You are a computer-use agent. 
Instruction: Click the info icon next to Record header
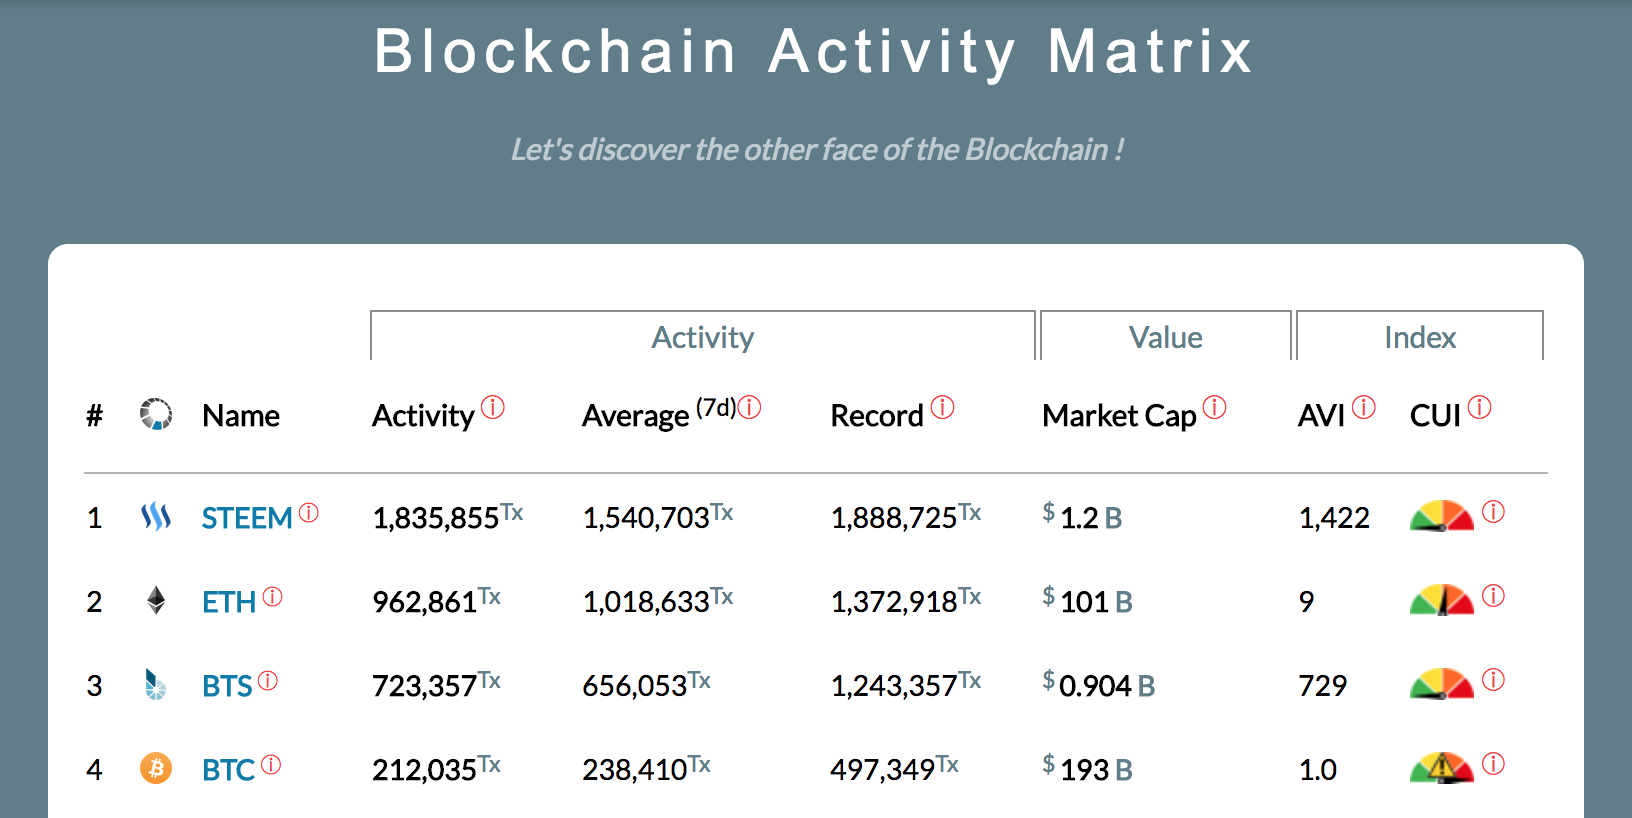[x=942, y=407]
